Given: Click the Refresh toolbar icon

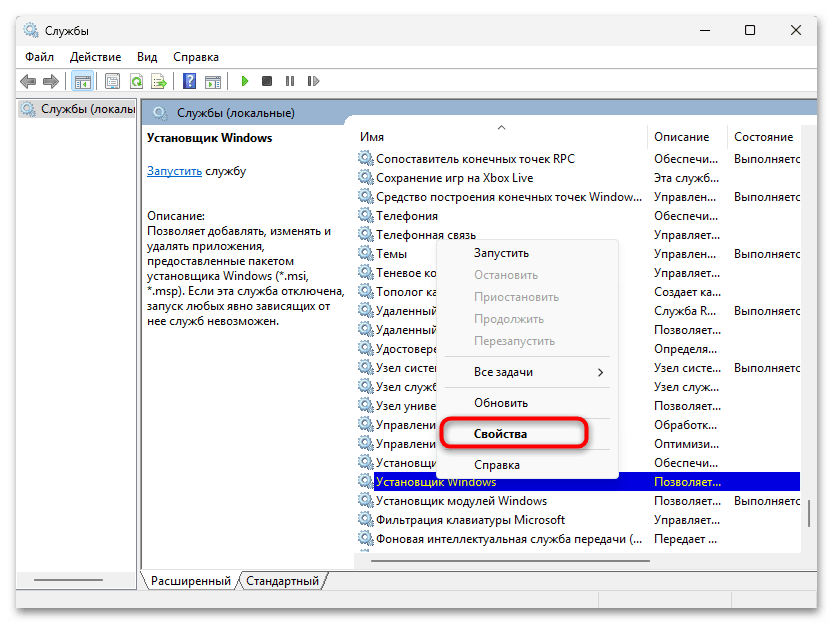Looking at the screenshot, I should (x=137, y=81).
